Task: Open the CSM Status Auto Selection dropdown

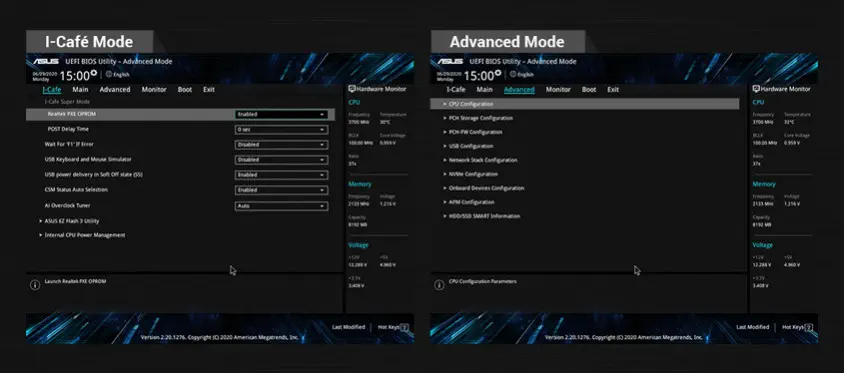Action: click(282, 190)
